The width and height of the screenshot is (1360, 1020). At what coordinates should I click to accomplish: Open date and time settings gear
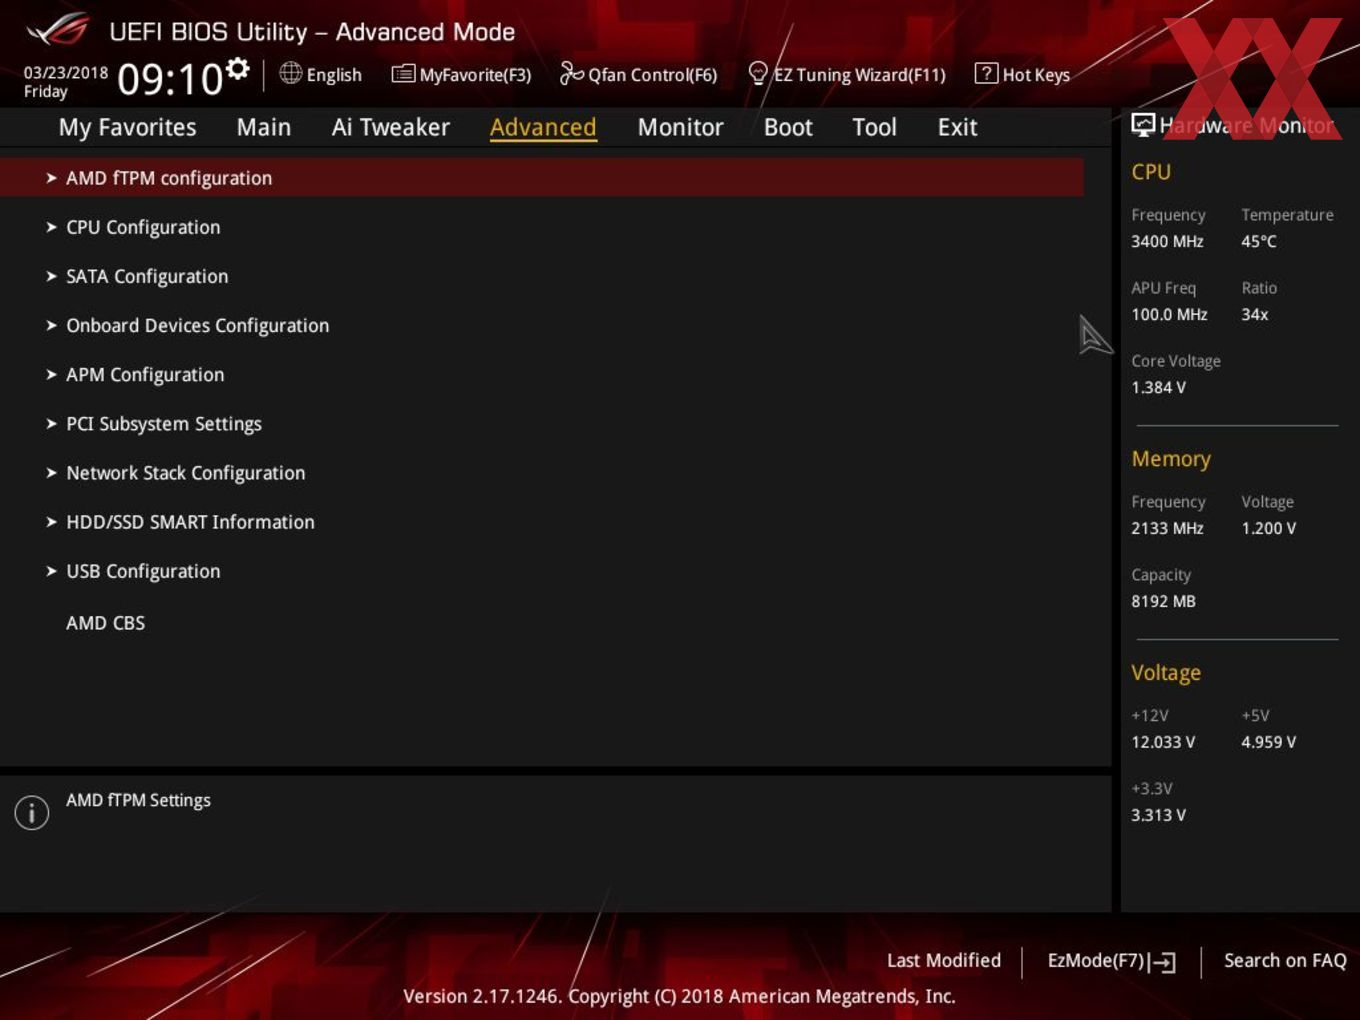coord(238,68)
